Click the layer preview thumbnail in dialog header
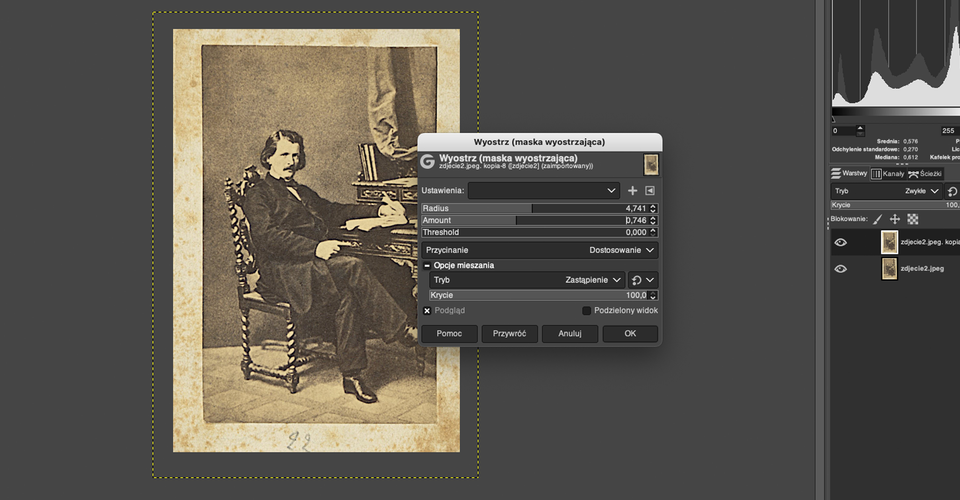 651,165
